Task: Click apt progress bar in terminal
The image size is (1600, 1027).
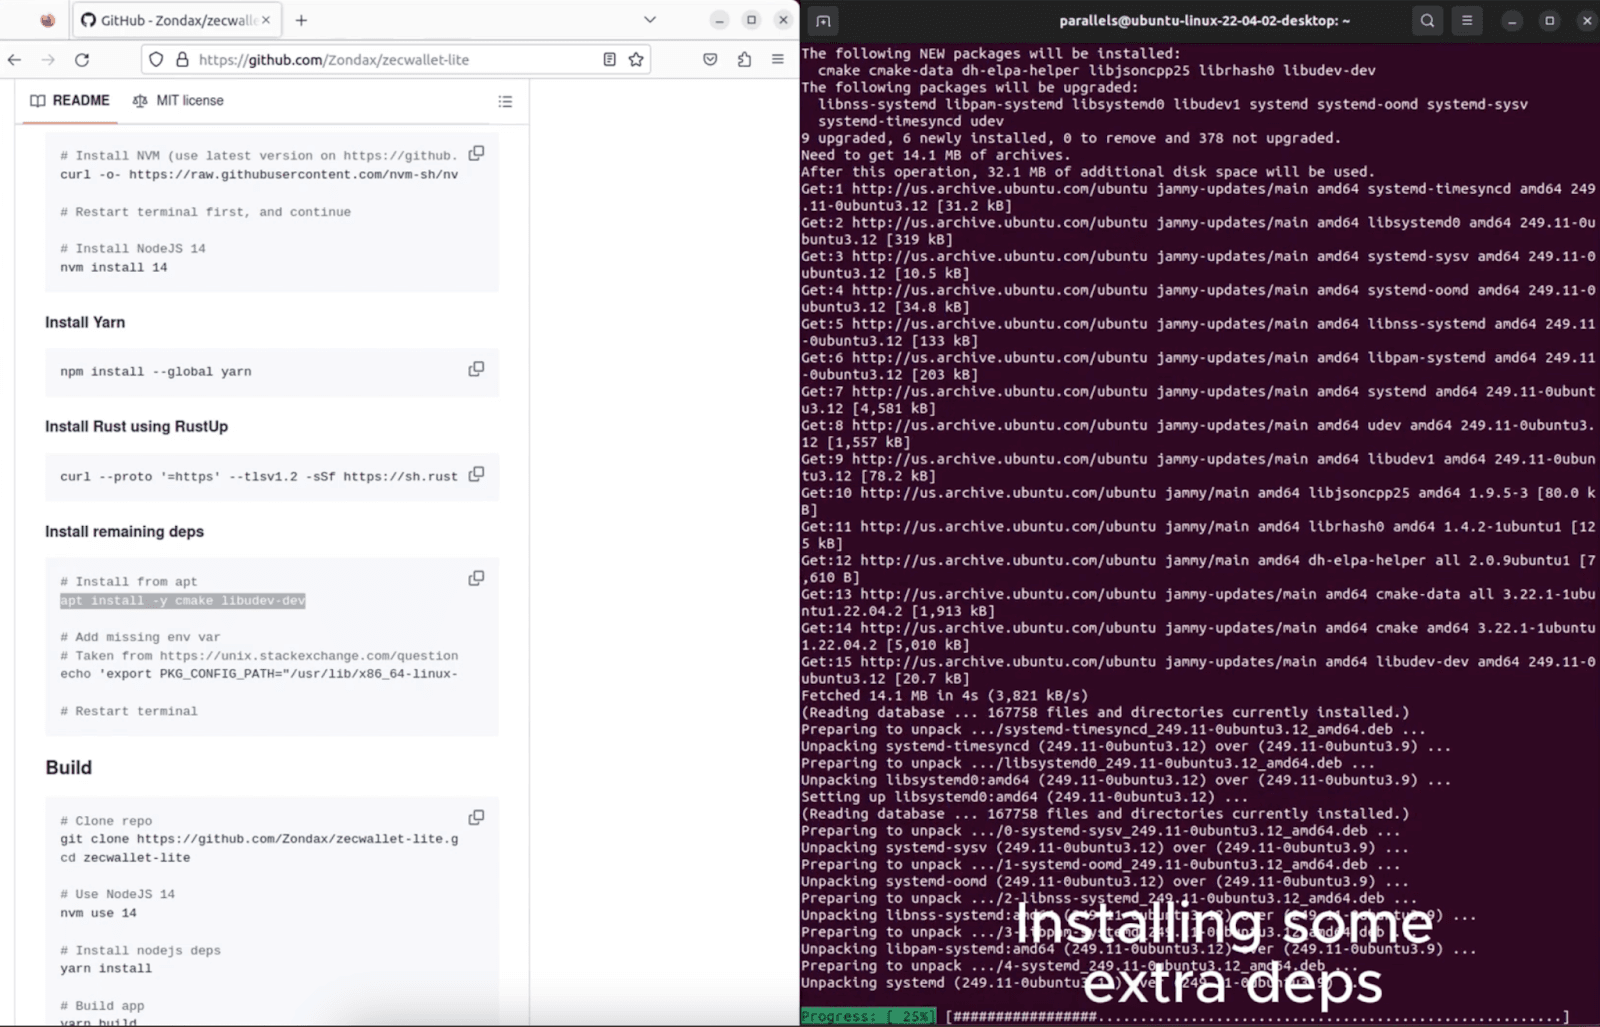Action: 1257,1017
